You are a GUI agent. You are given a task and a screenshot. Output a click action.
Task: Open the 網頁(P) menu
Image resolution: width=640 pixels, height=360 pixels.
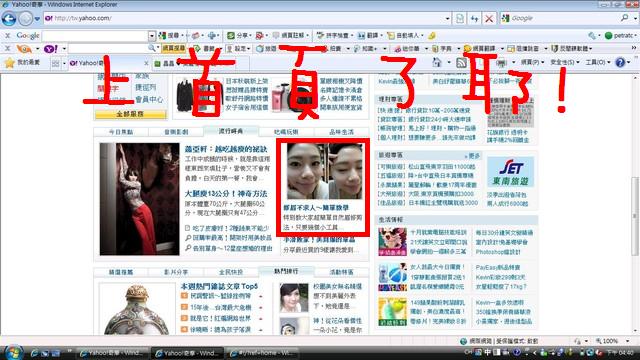(x=533, y=62)
